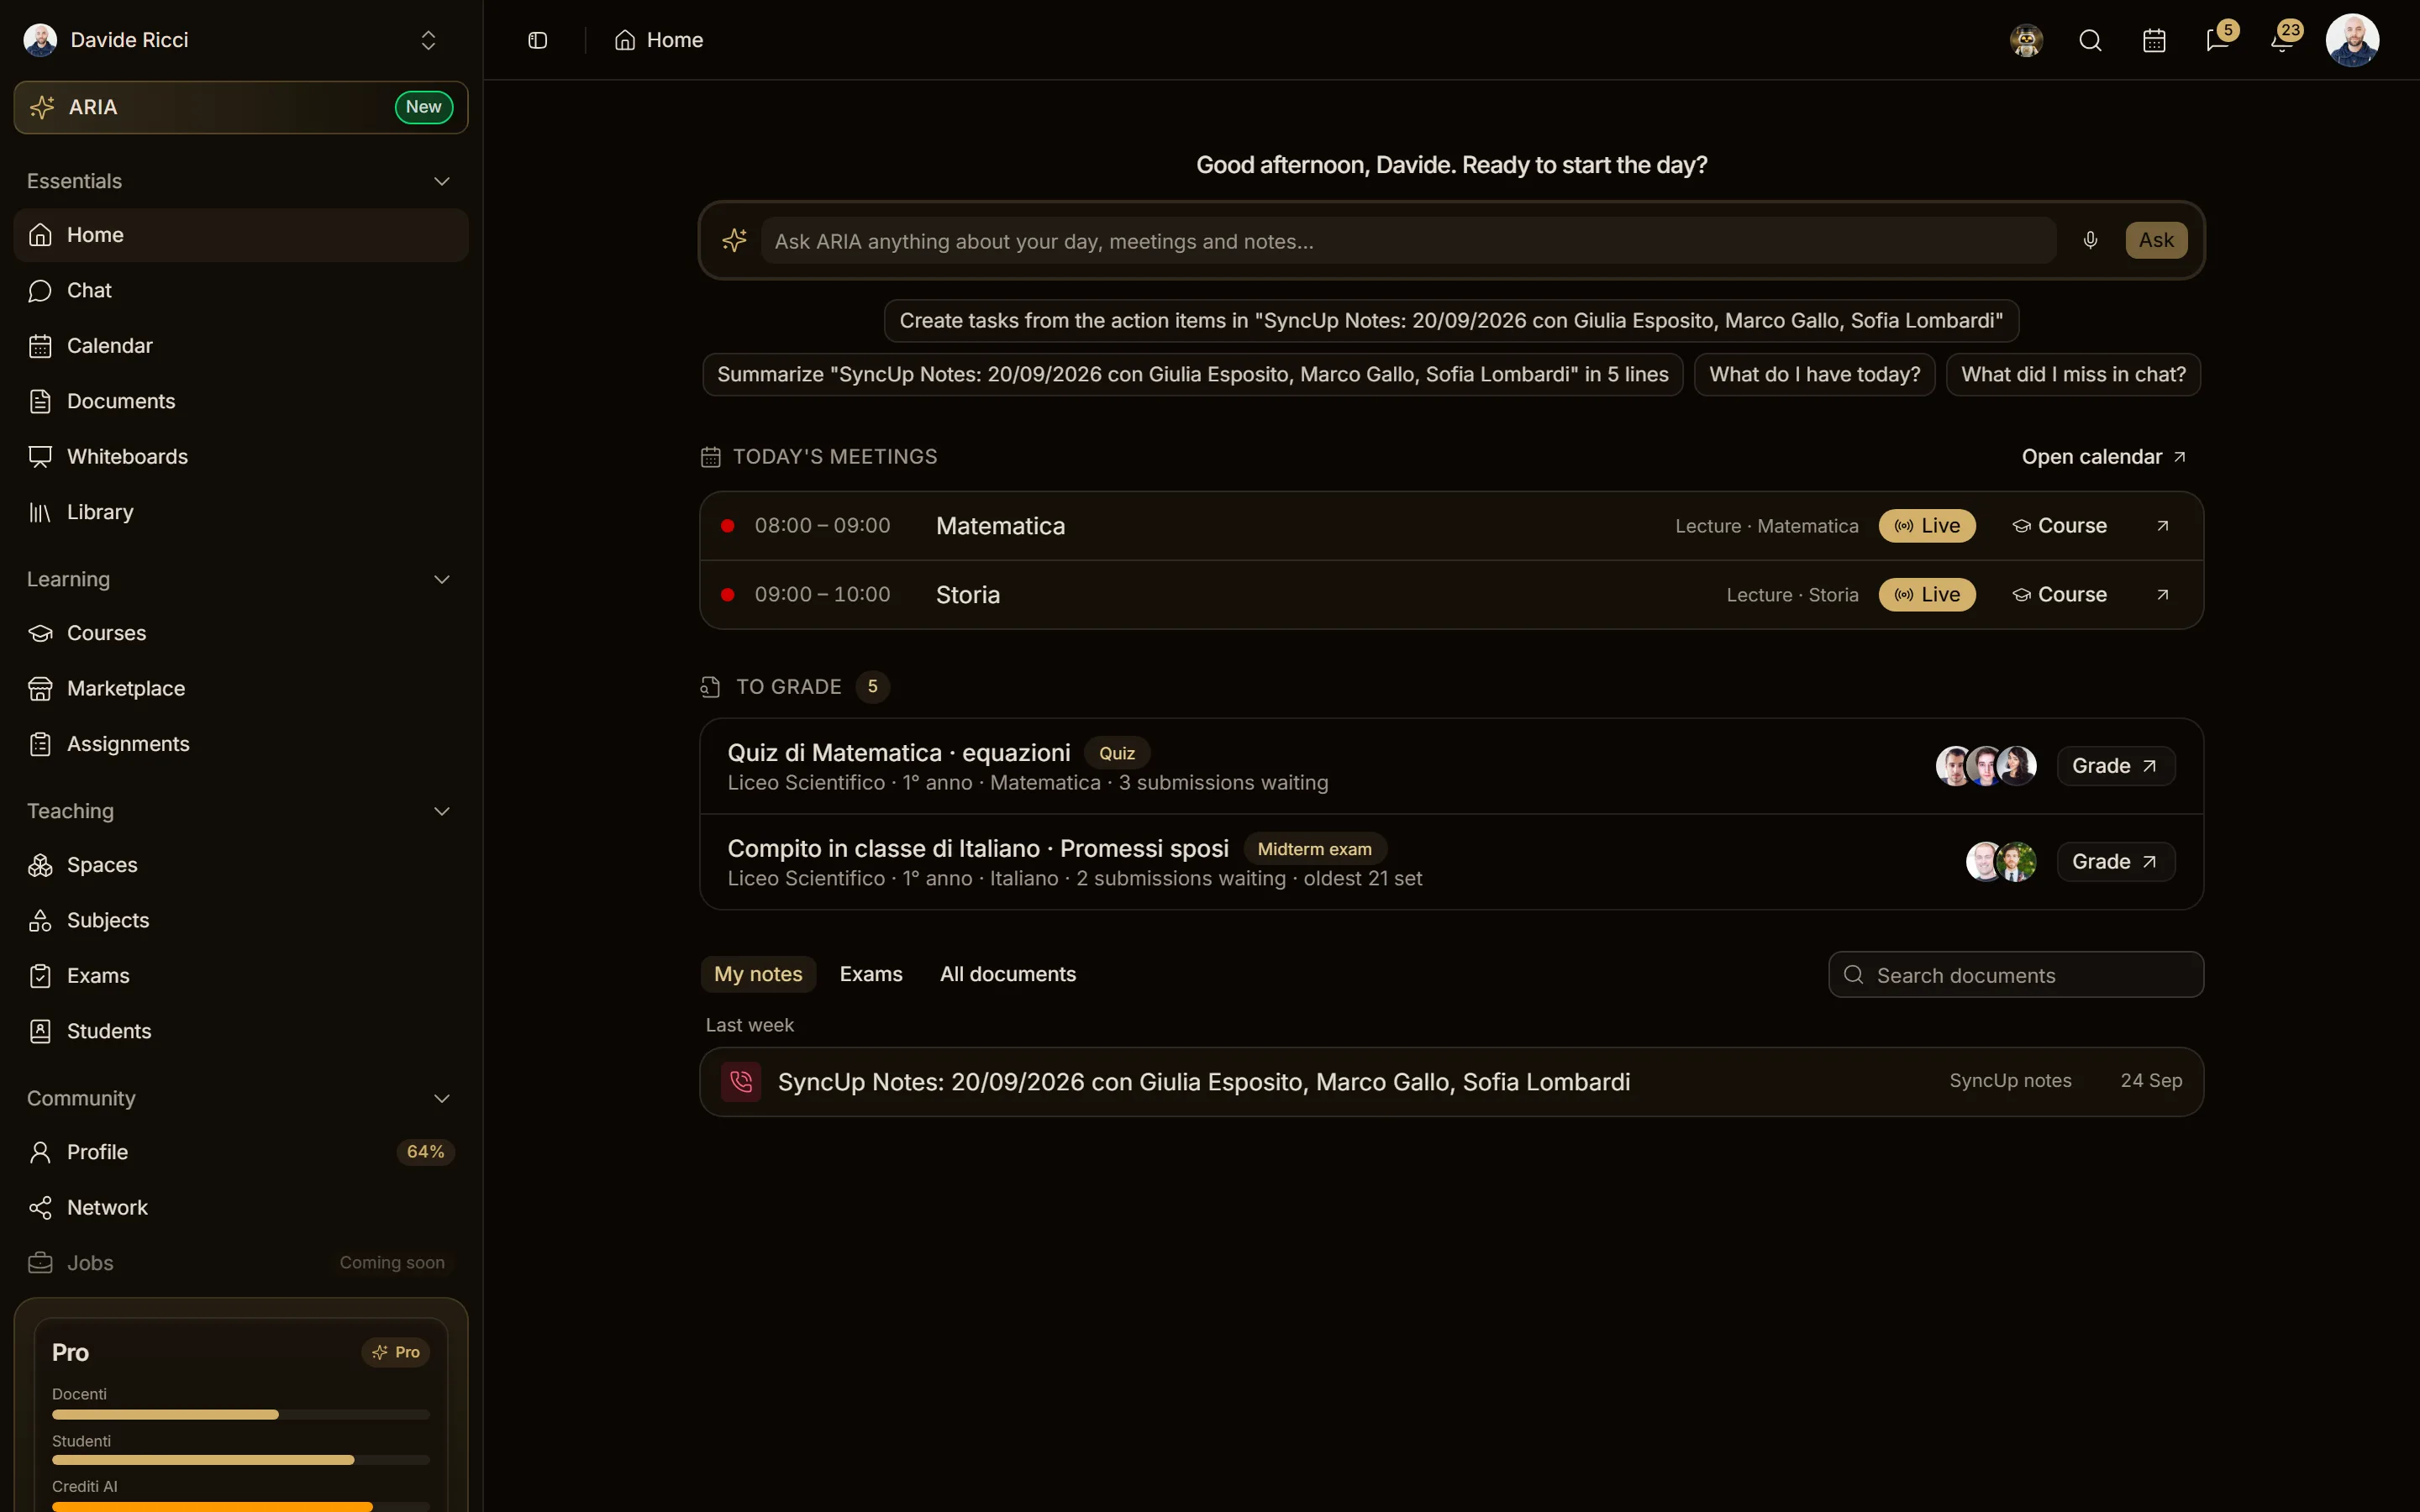The image size is (2420, 1512).
Task: Switch to the All documents tab
Action: click(1008, 974)
